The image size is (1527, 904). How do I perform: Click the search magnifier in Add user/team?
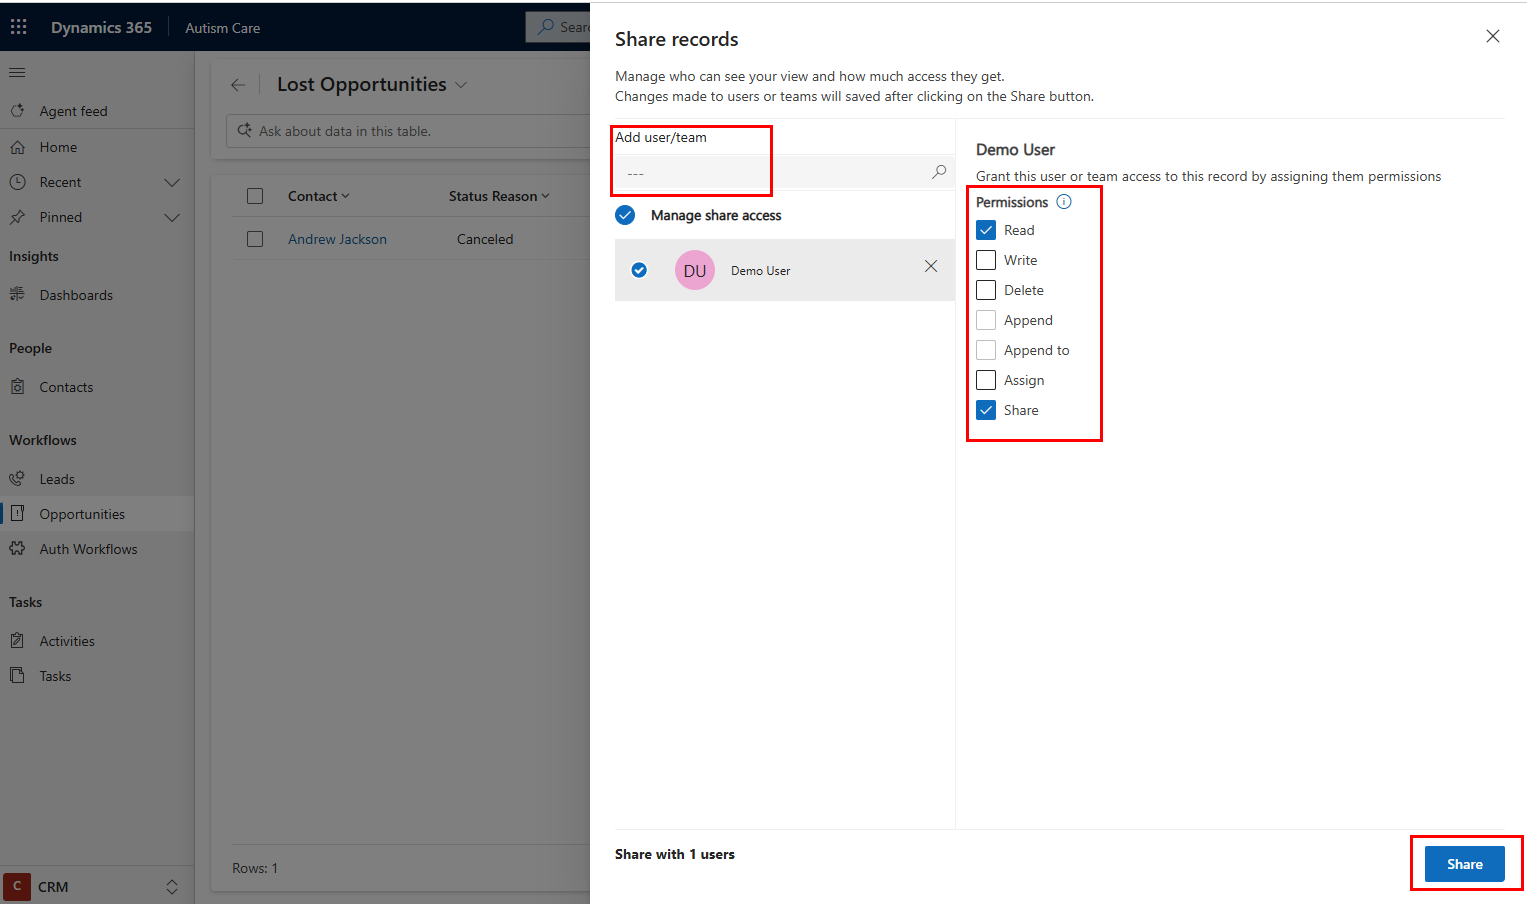[938, 172]
